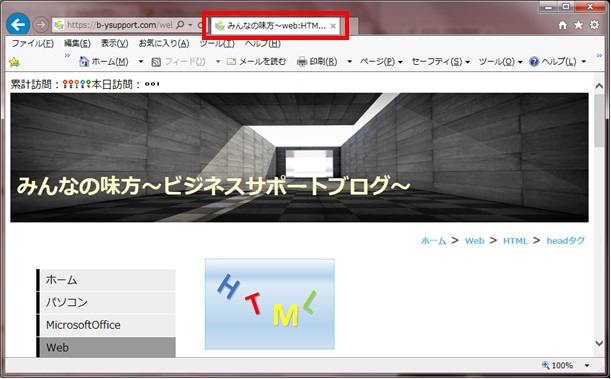Follow the ホーム breadcrumb link
The height and width of the screenshot is (379, 611).
[x=433, y=241]
